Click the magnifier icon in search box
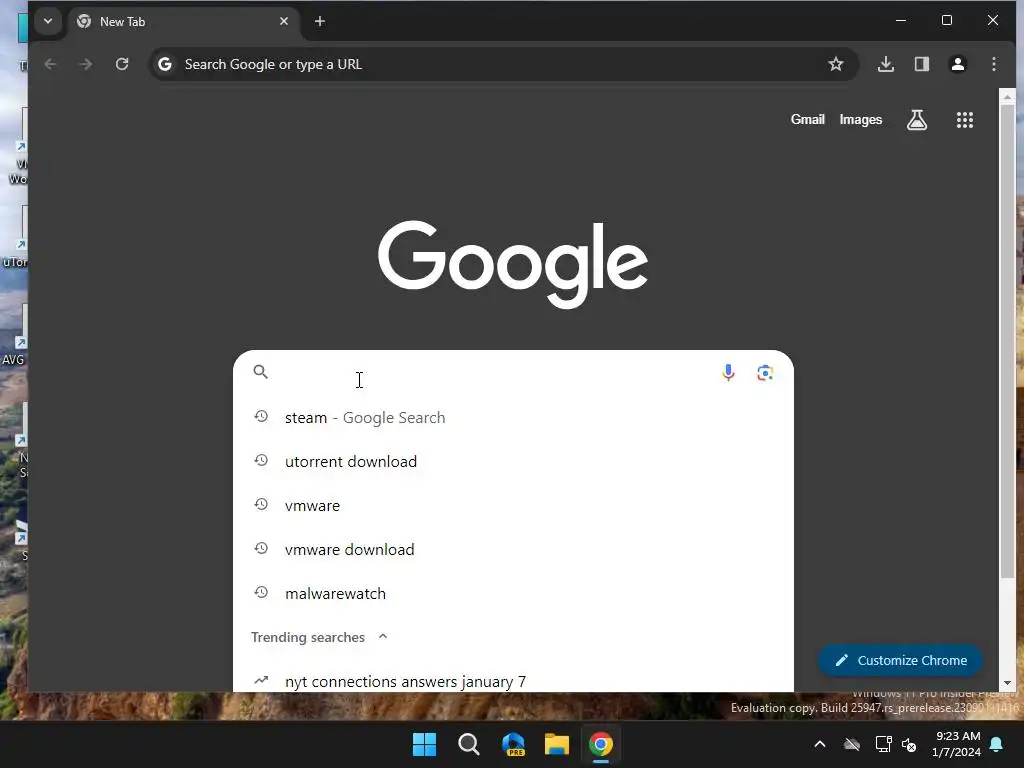Viewport: 1024px width, 768px height. [x=261, y=372]
